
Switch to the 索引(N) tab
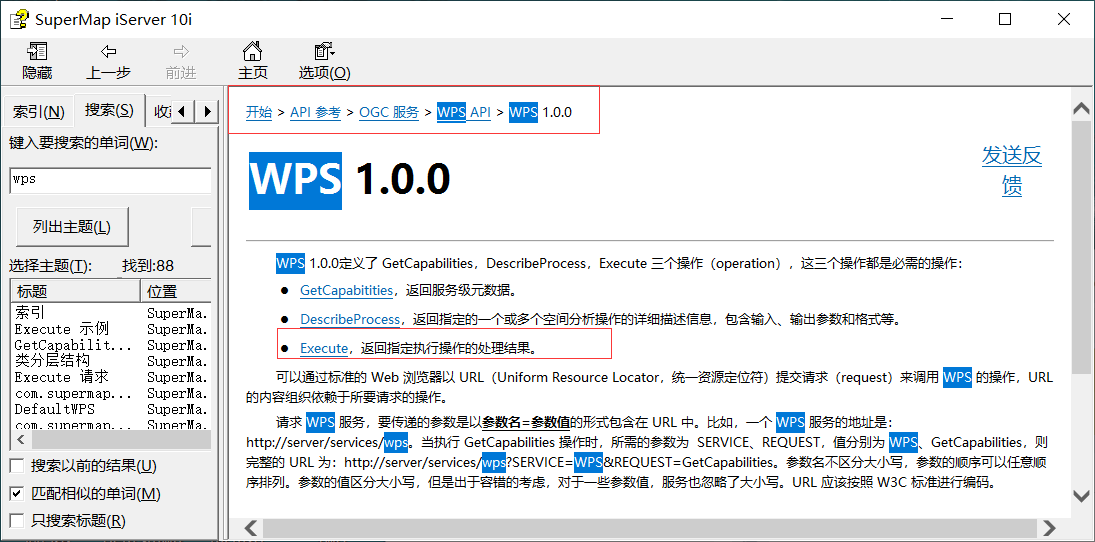click(x=38, y=111)
